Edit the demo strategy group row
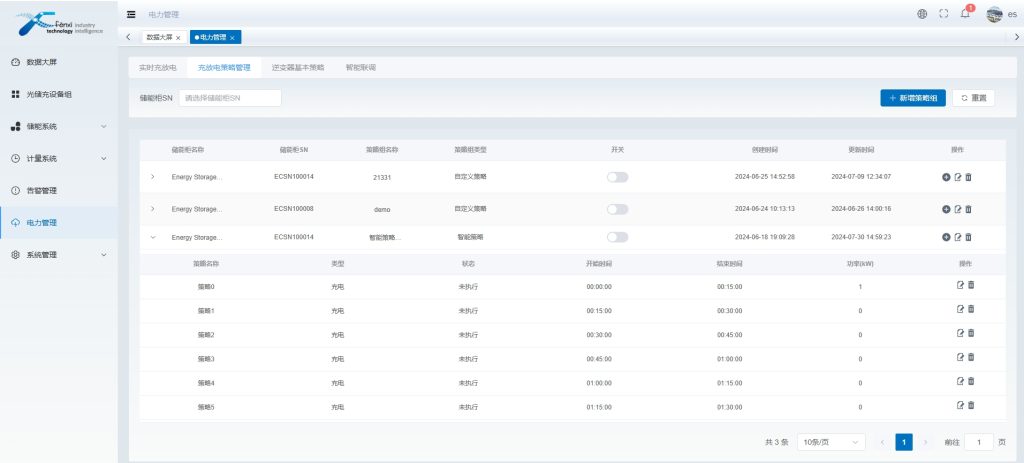The height and width of the screenshot is (463, 1024). (x=957, y=209)
